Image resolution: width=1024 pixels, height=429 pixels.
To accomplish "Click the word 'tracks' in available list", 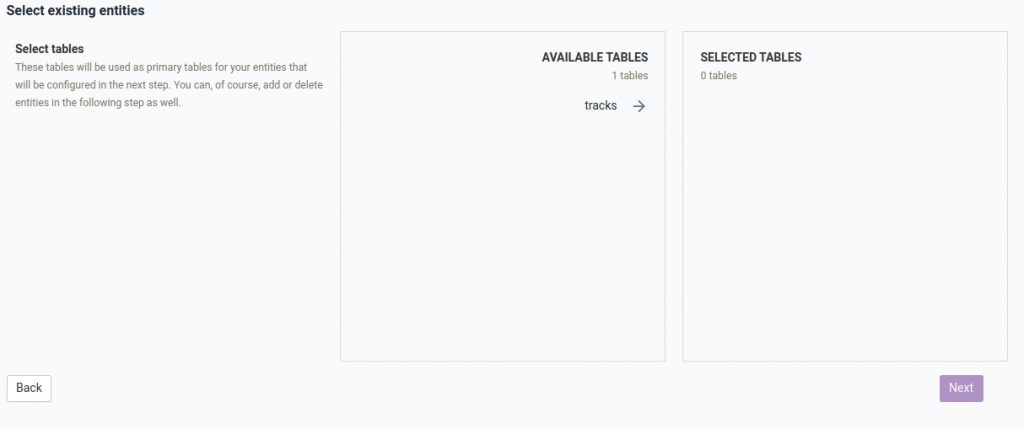I will point(601,106).
